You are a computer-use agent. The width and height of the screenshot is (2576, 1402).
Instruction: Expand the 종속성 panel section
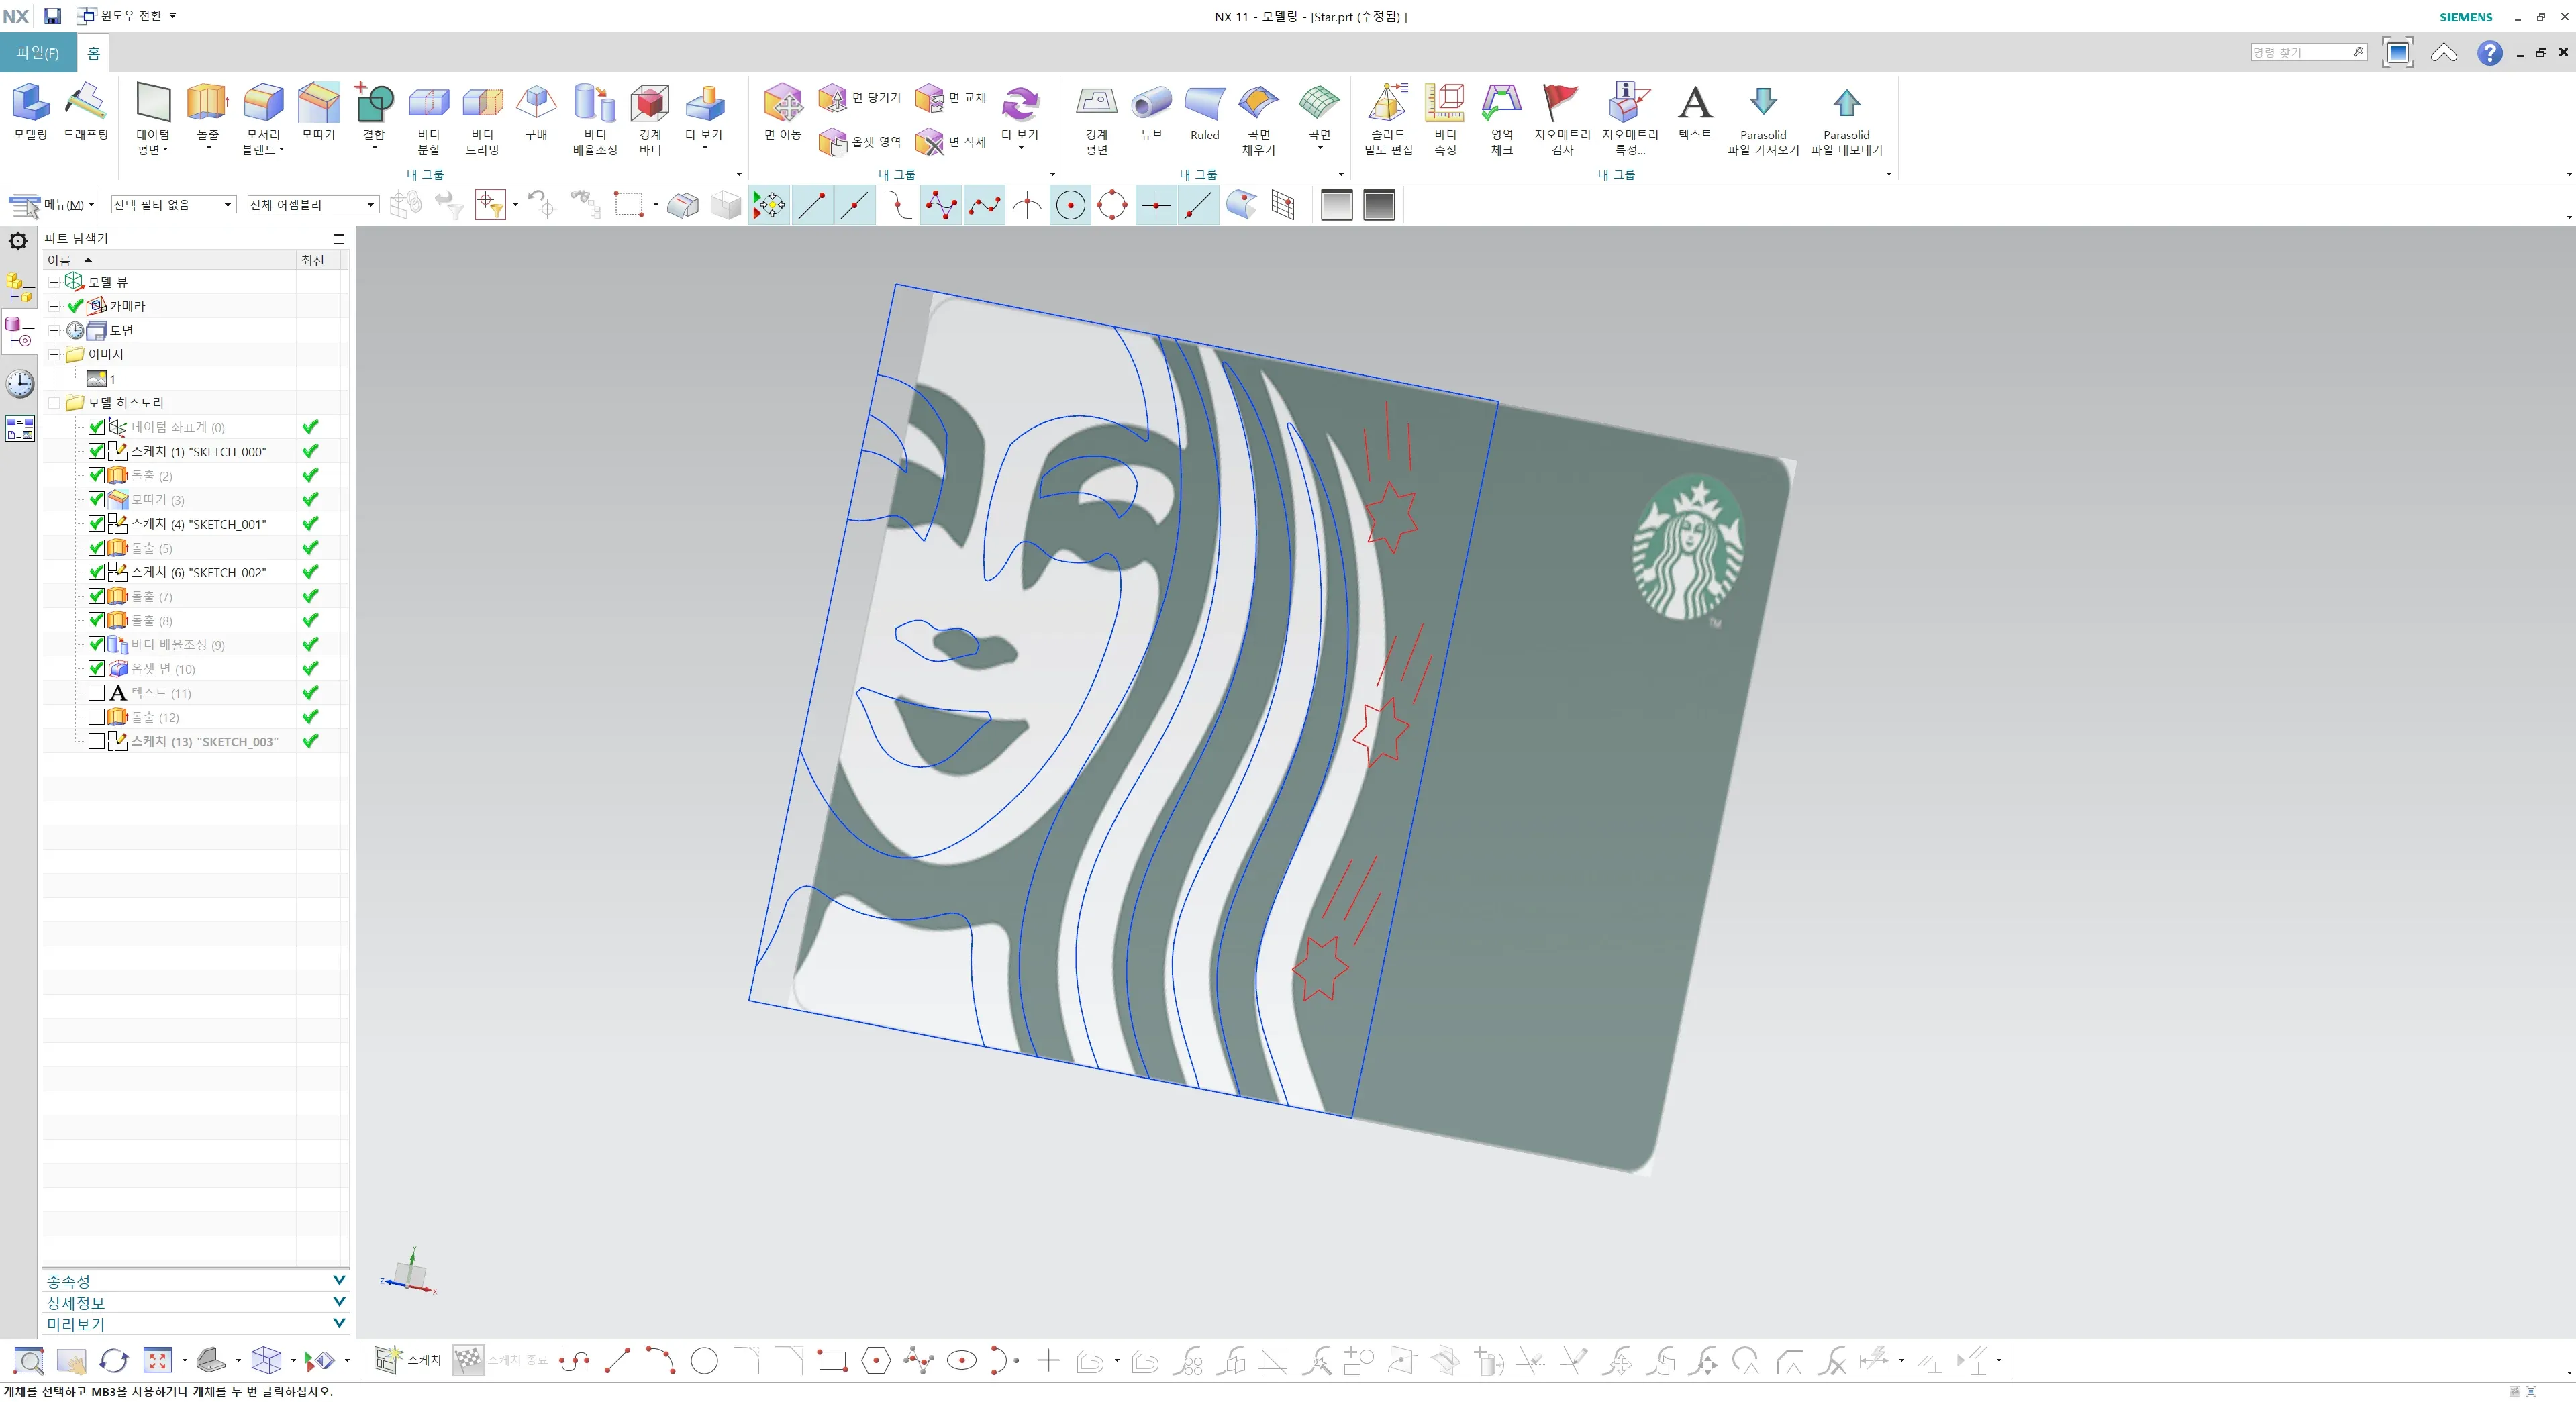coord(195,1280)
